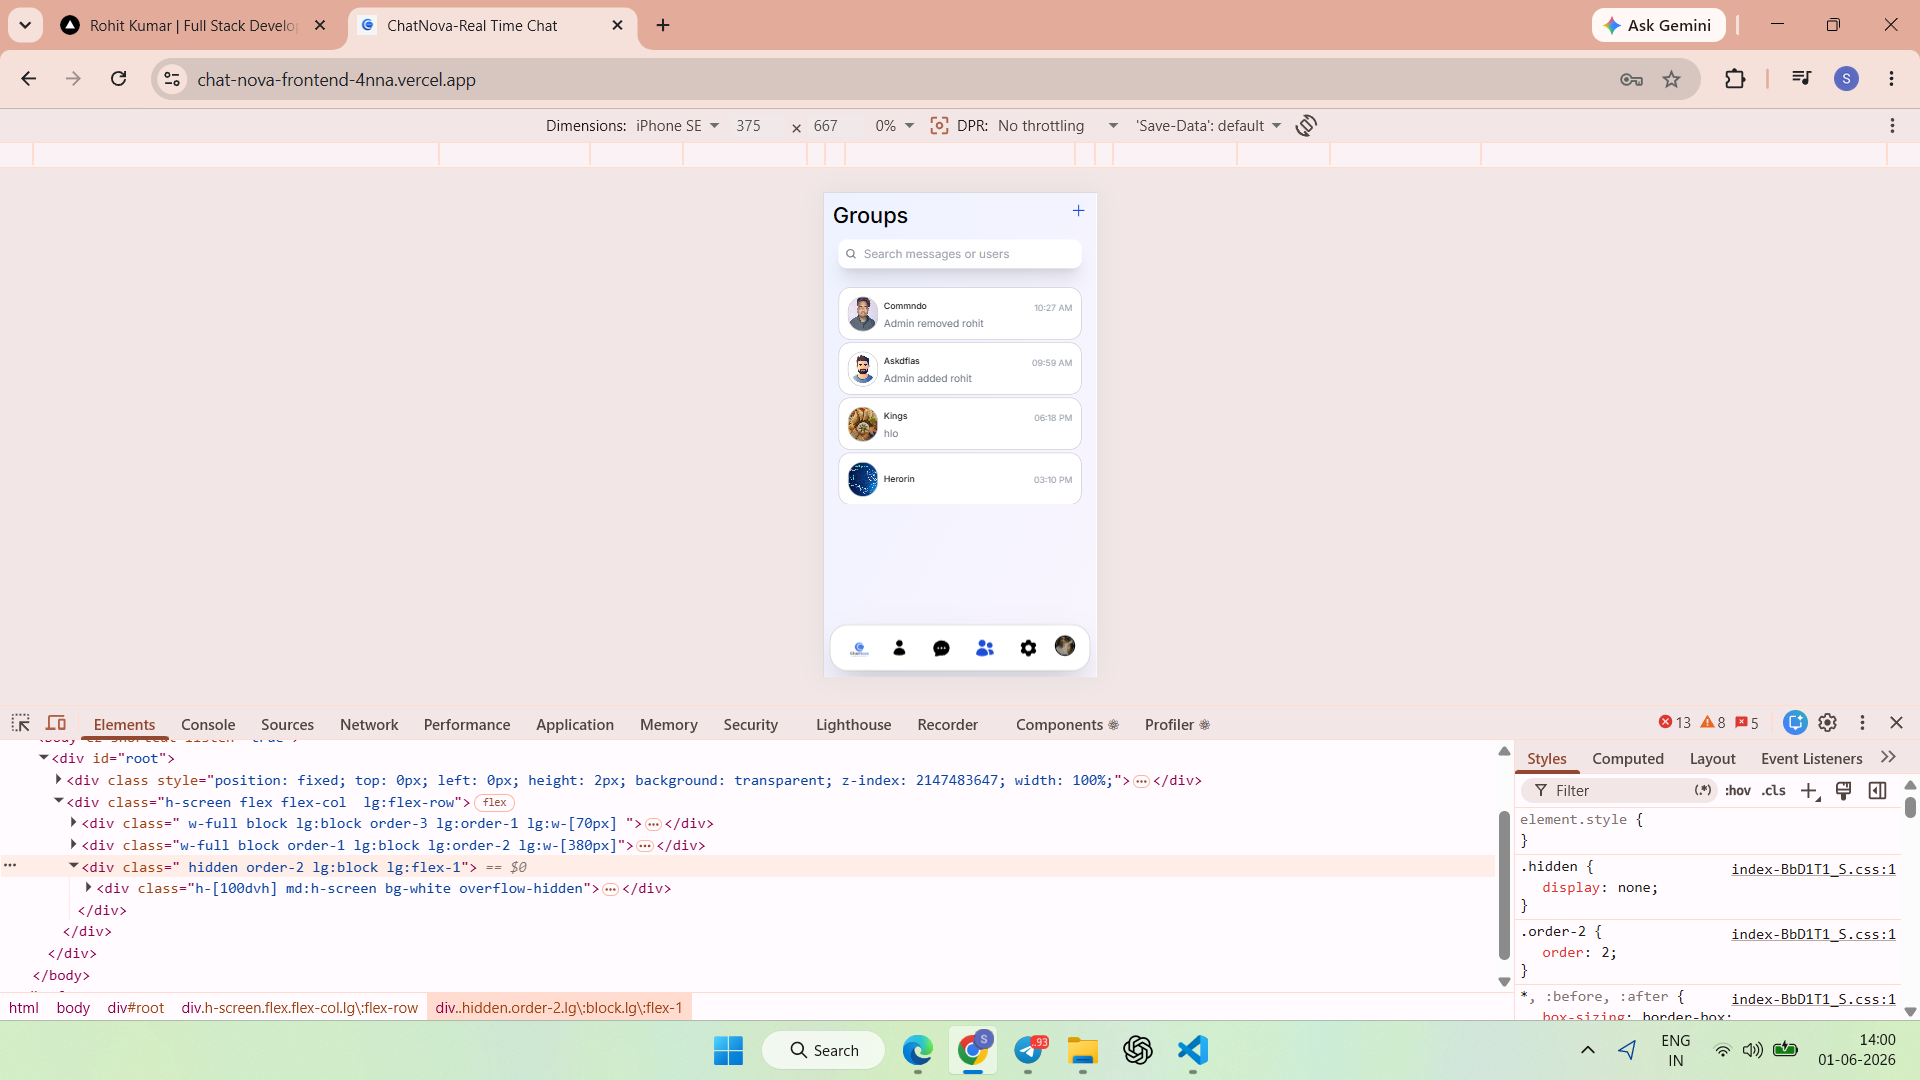Open profile avatar in app bottom nav
Viewport: 1920px width, 1080px height.
1065,647
